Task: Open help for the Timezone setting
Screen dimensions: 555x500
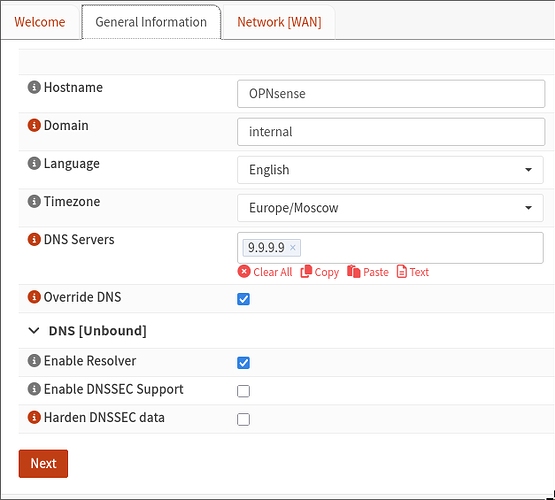Action: click(x=34, y=201)
